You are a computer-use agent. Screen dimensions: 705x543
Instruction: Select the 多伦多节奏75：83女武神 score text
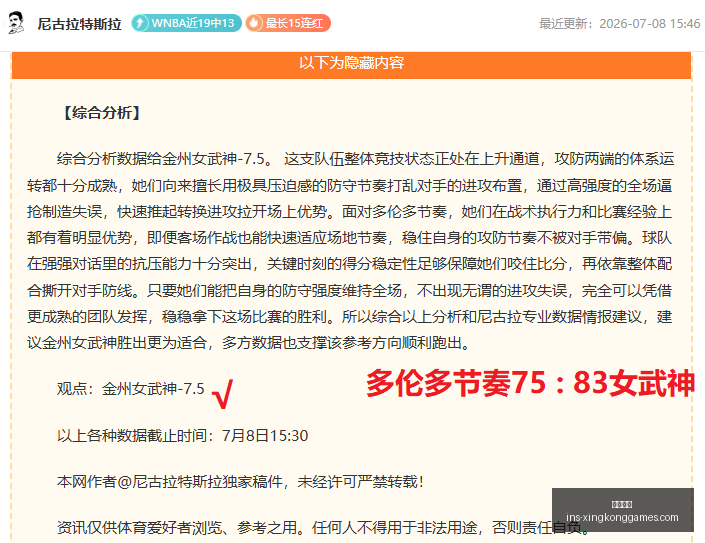point(530,383)
